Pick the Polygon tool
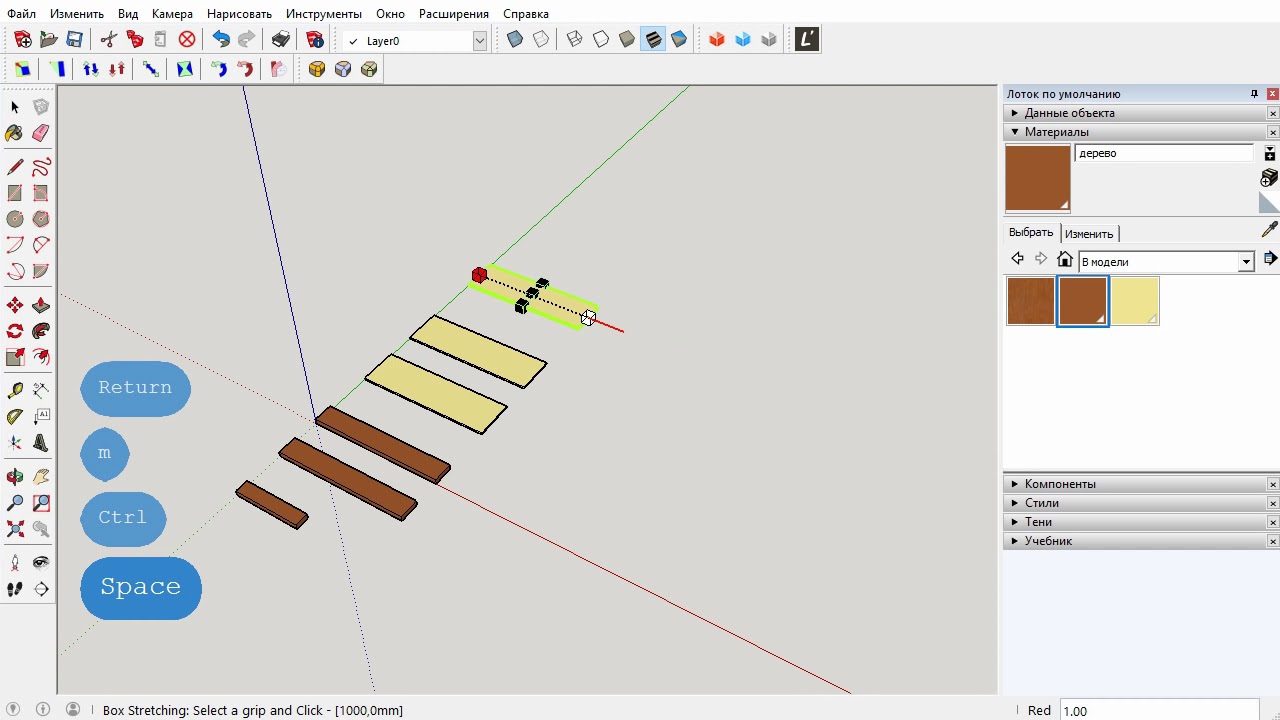This screenshot has width=1280, height=720. coord(41,219)
